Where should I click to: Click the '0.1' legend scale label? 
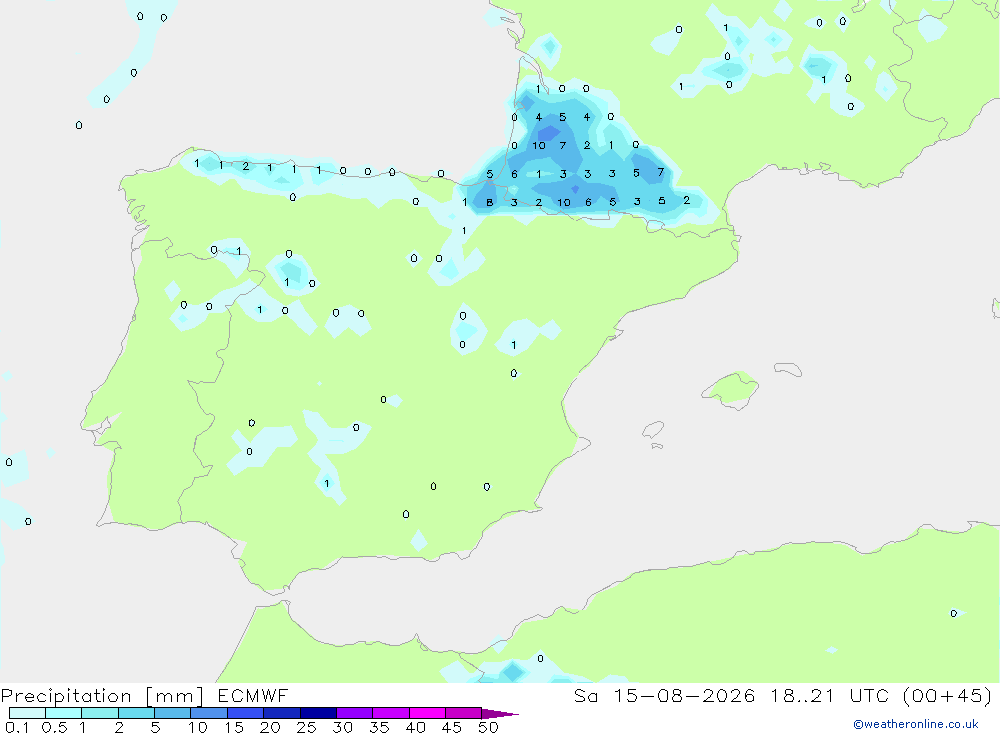pos(17,727)
